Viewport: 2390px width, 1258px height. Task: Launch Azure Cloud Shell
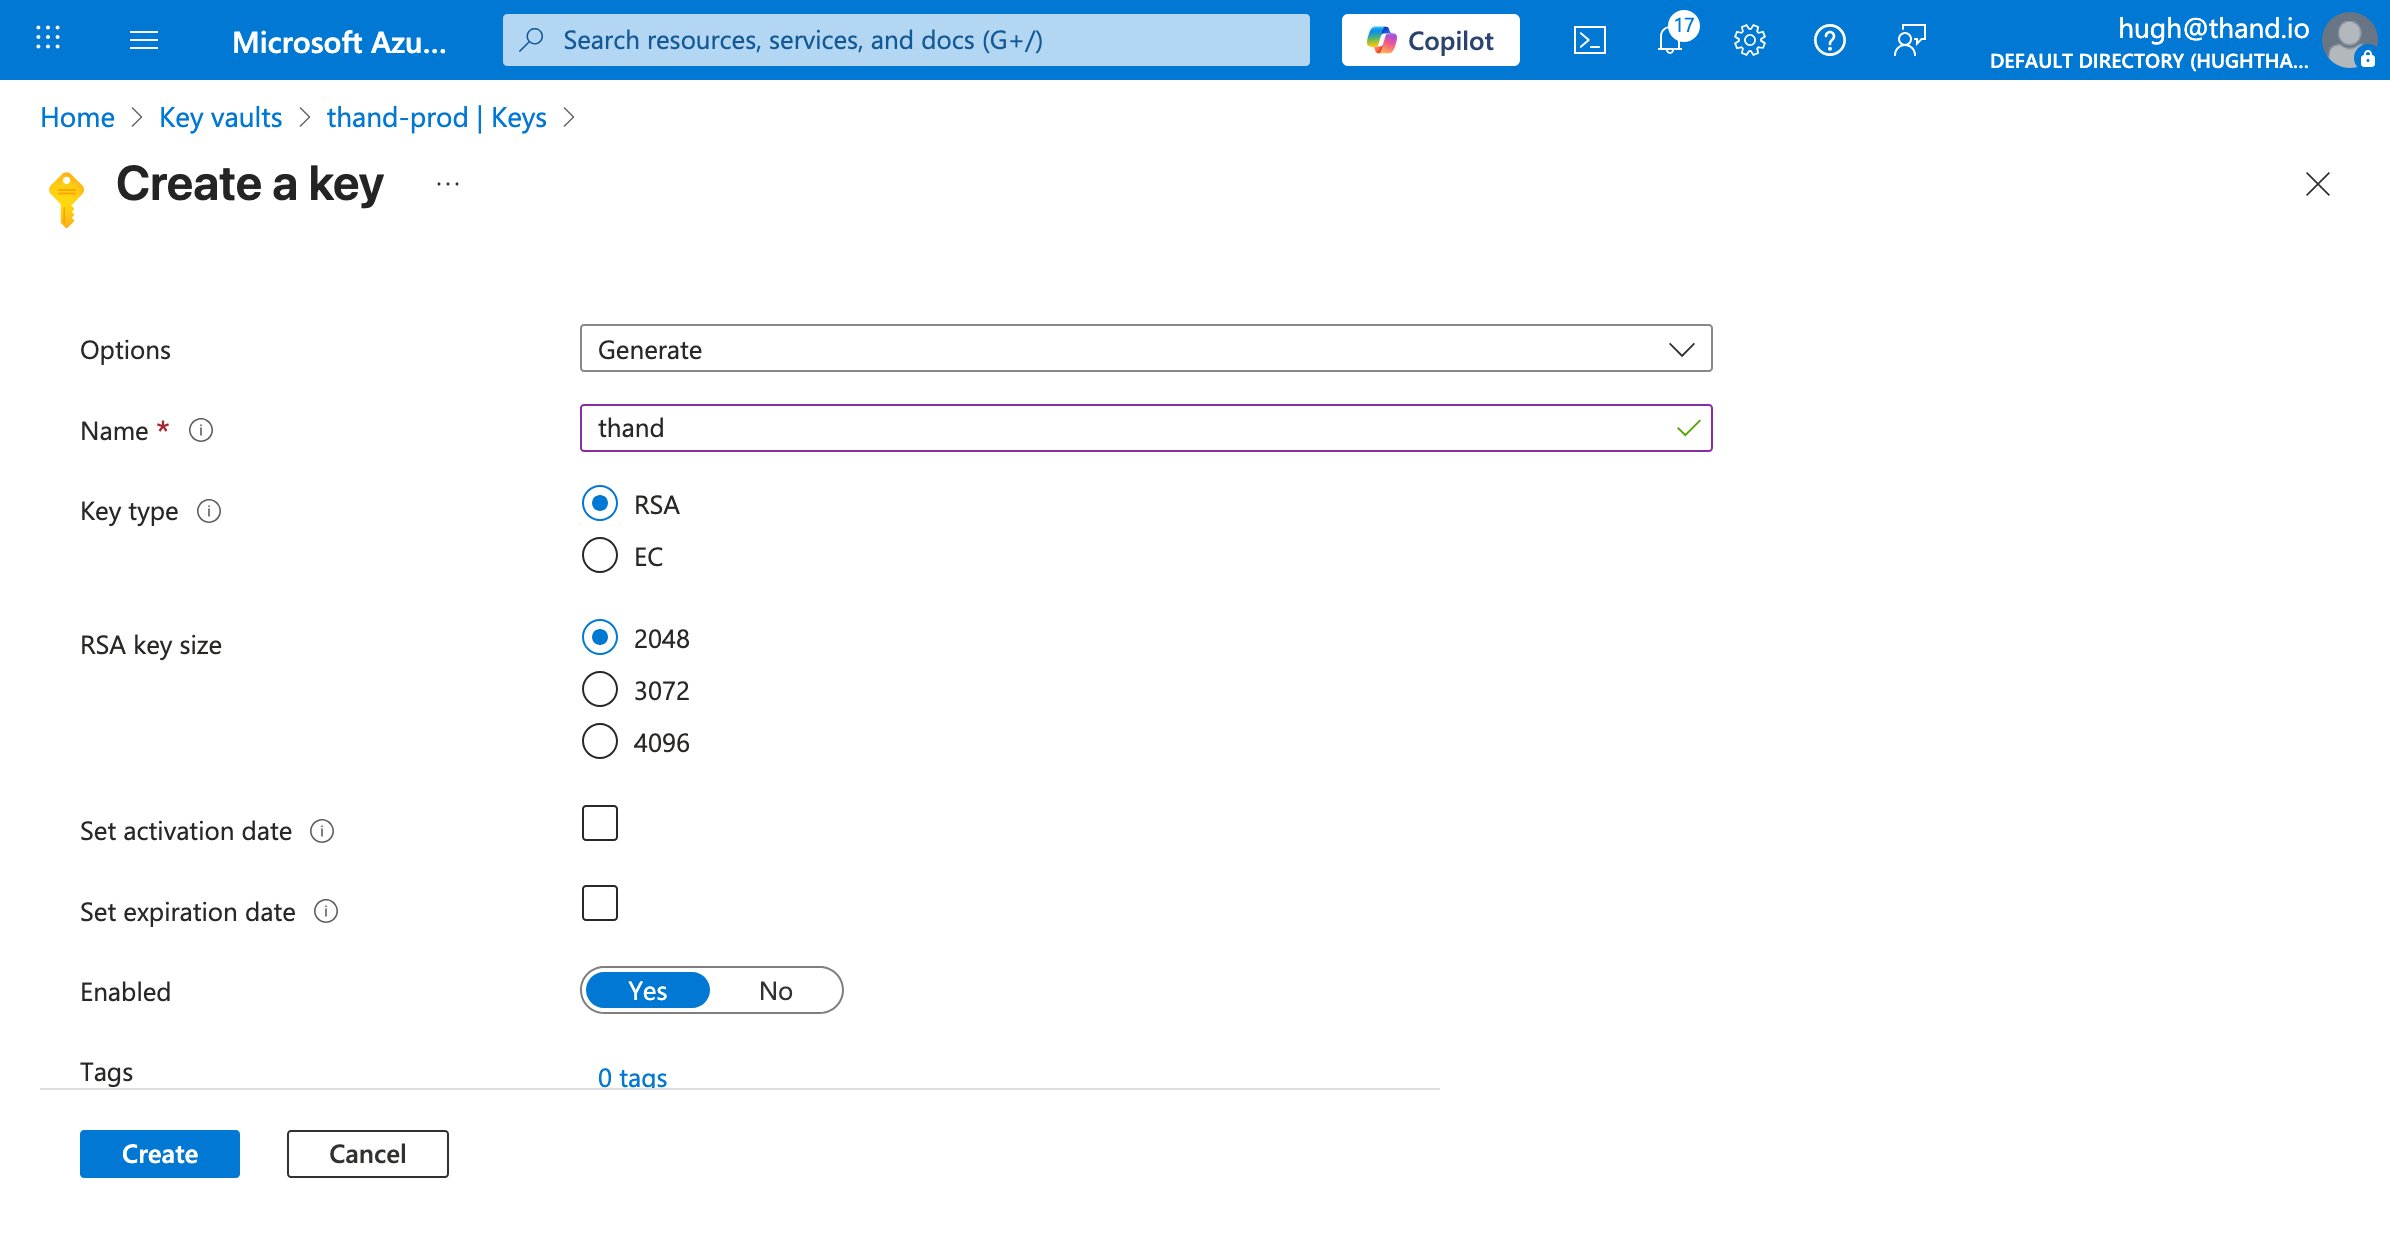point(1589,40)
